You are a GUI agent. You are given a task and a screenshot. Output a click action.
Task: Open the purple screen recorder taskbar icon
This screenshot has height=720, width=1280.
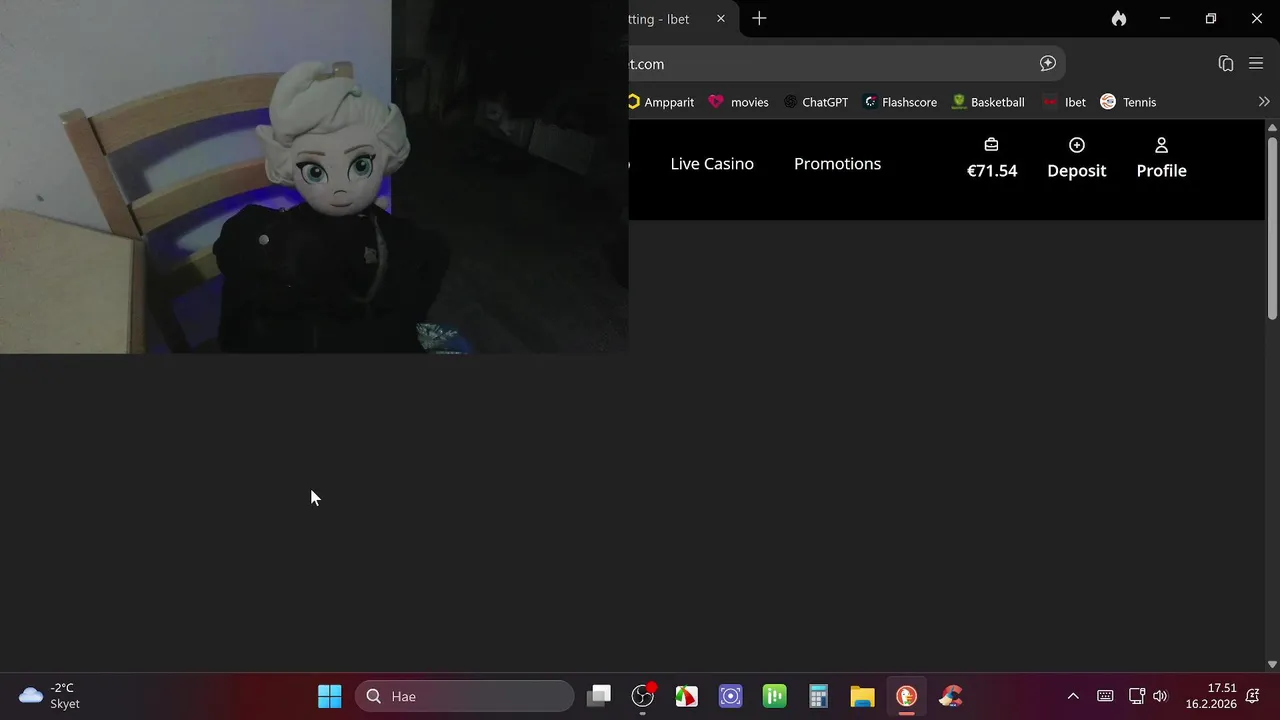coord(731,696)
